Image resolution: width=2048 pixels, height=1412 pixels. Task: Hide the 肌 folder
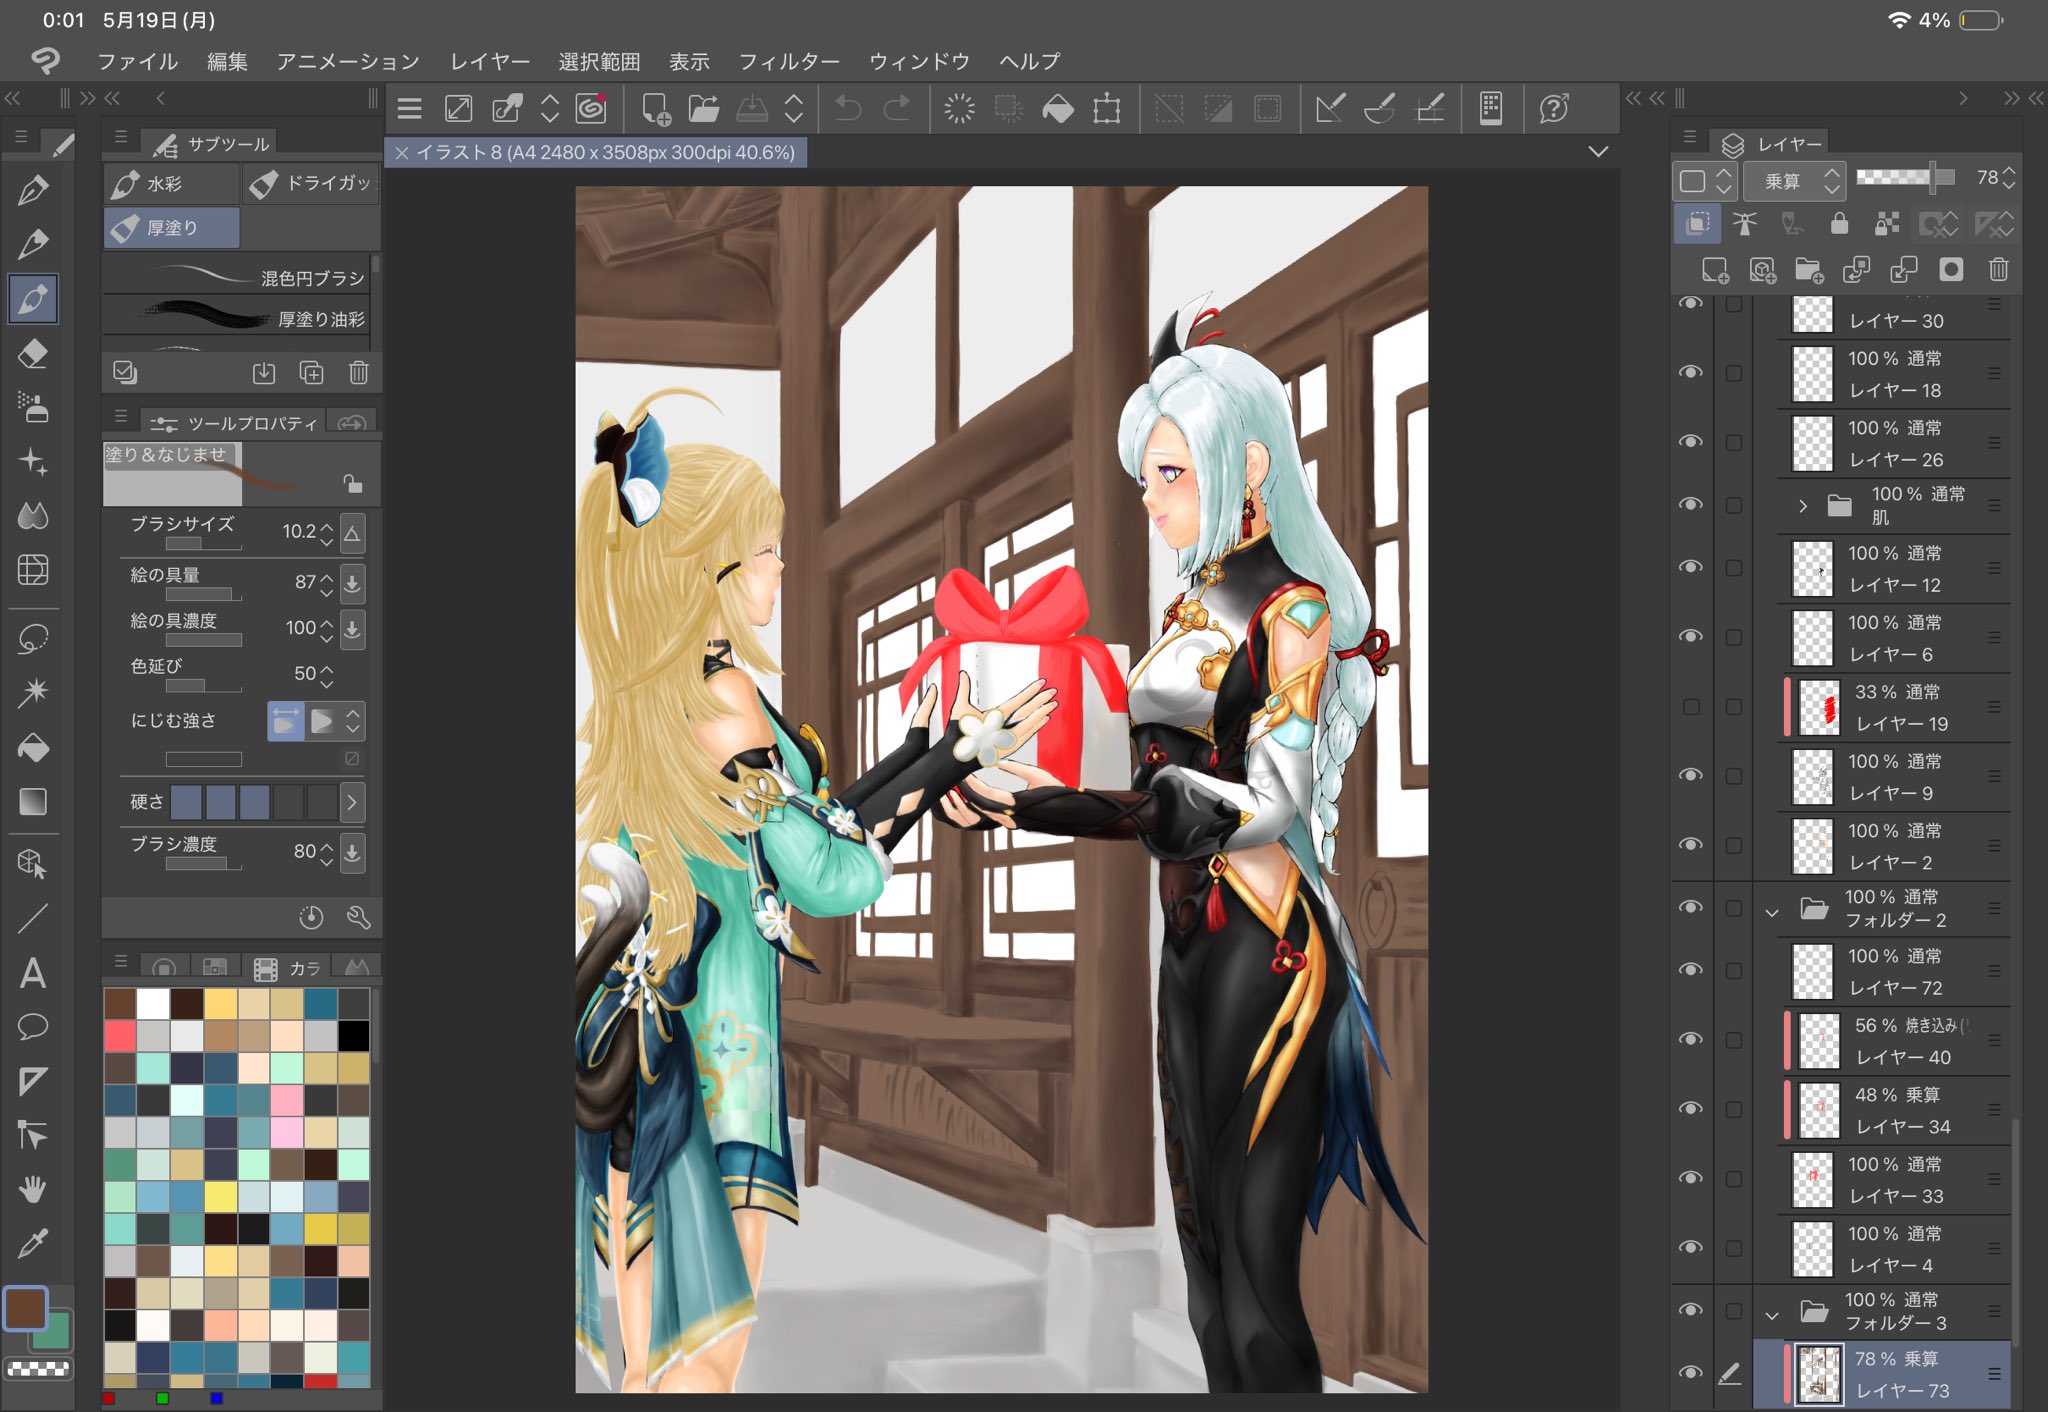pyautogui.click(x=1691, y=504)
